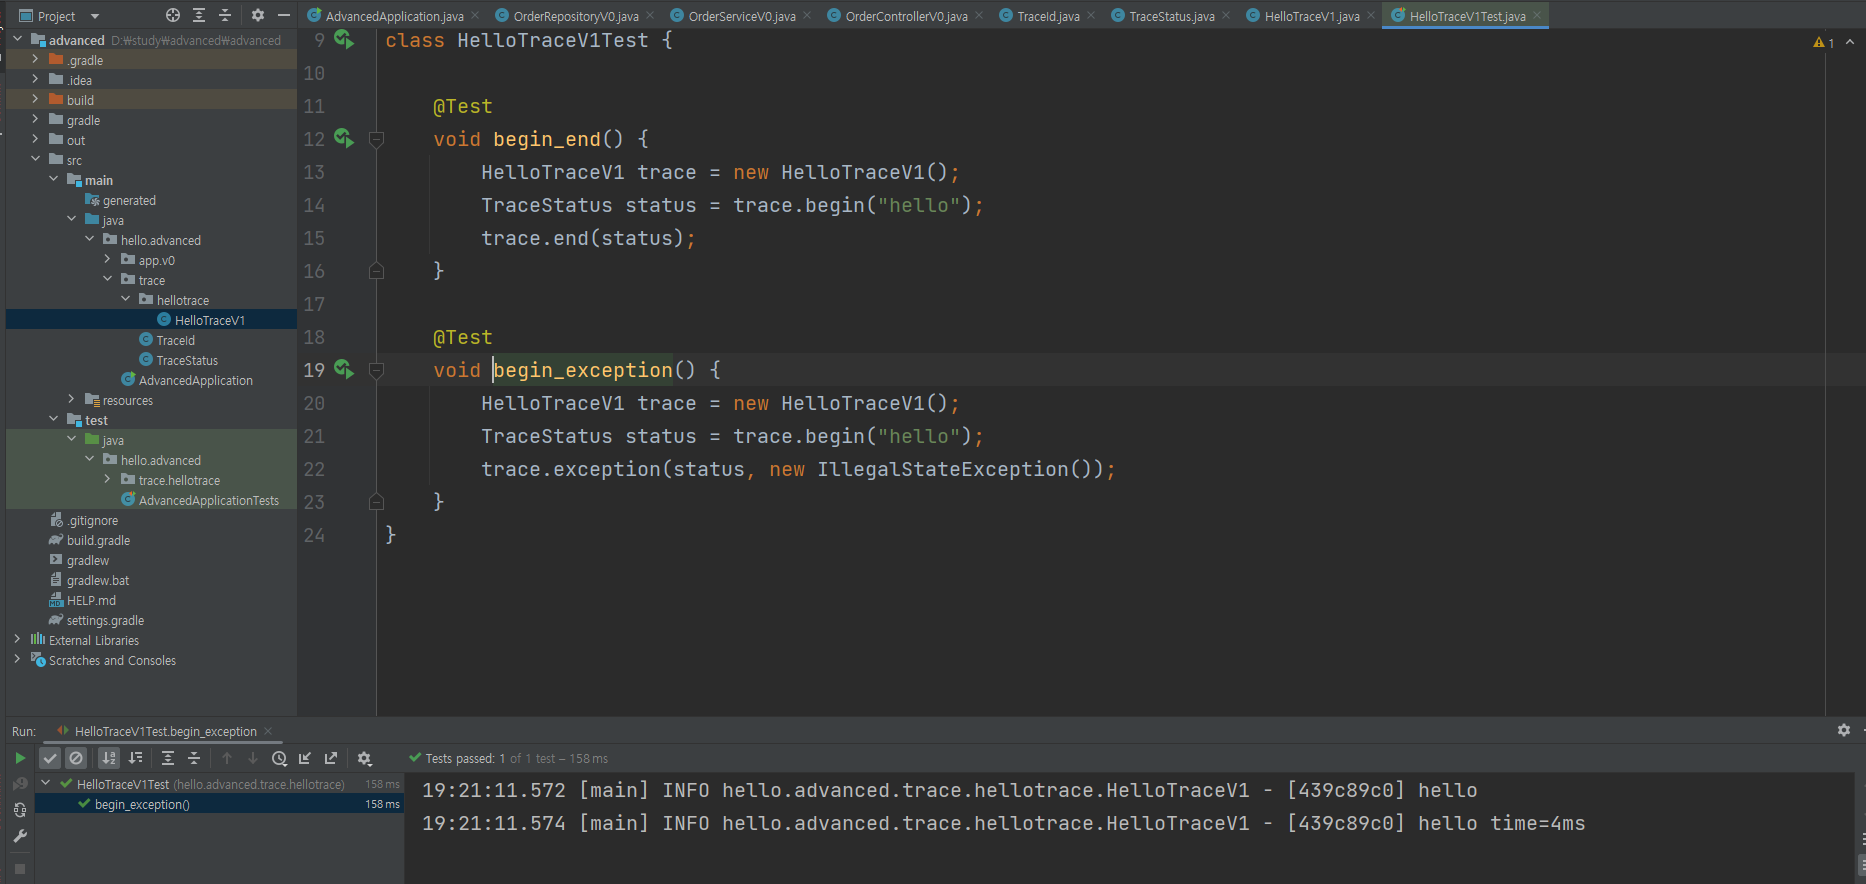
Task: Expand all nodes in the Project panel
Action: (199, 15)
